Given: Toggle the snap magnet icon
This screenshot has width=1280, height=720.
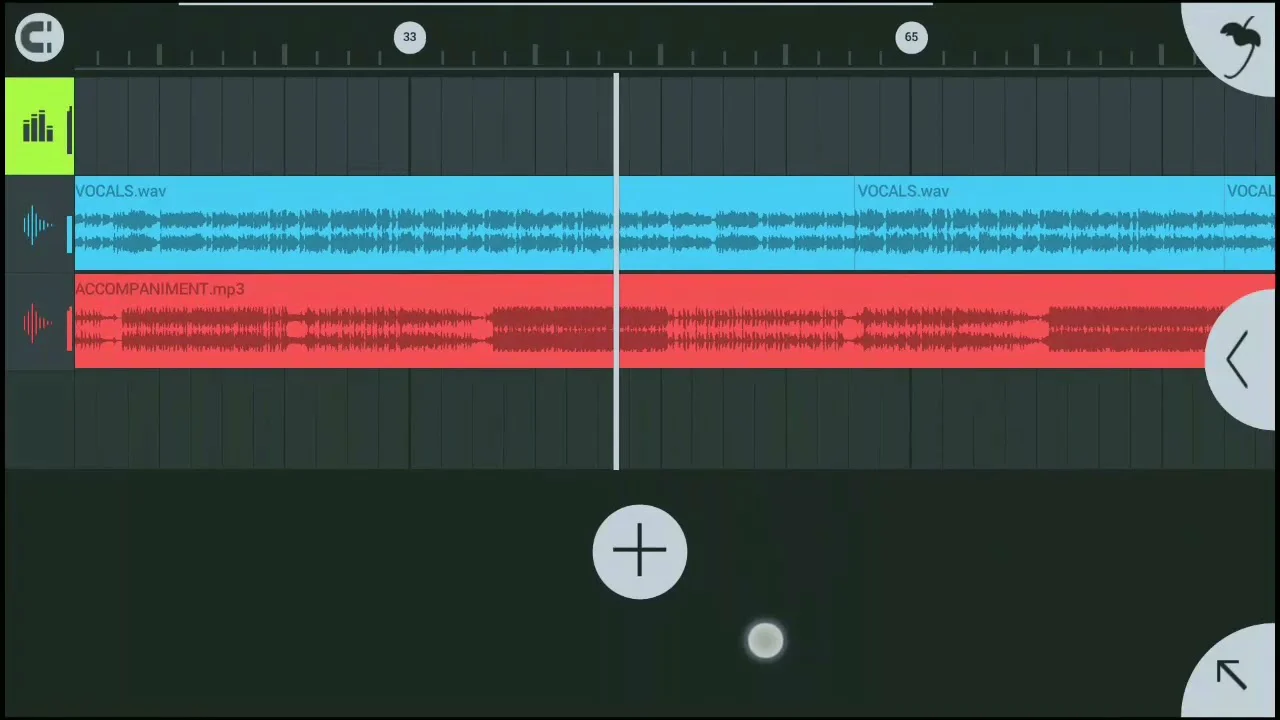Looking at the screenshot, I should click(x=40, y=38).
